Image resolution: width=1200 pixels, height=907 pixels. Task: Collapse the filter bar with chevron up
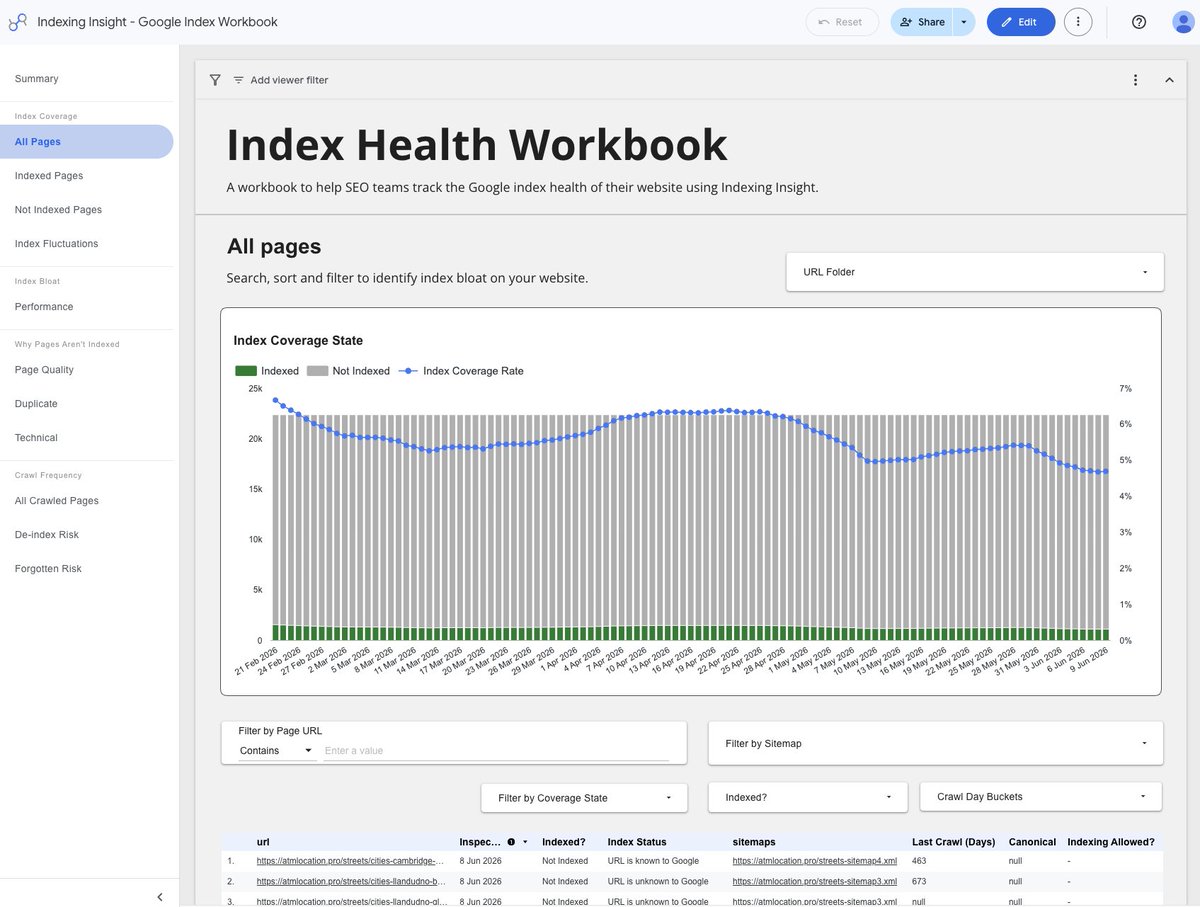click(1169, 80)
